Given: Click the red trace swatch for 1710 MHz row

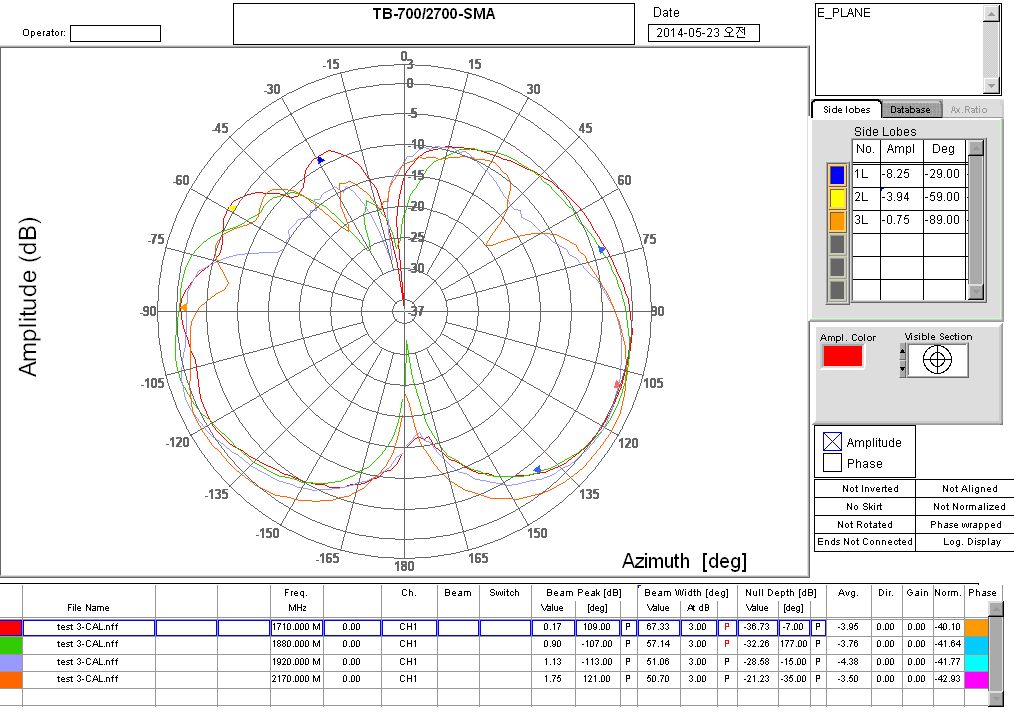Looking at the screenshot, I should point(10,627).
